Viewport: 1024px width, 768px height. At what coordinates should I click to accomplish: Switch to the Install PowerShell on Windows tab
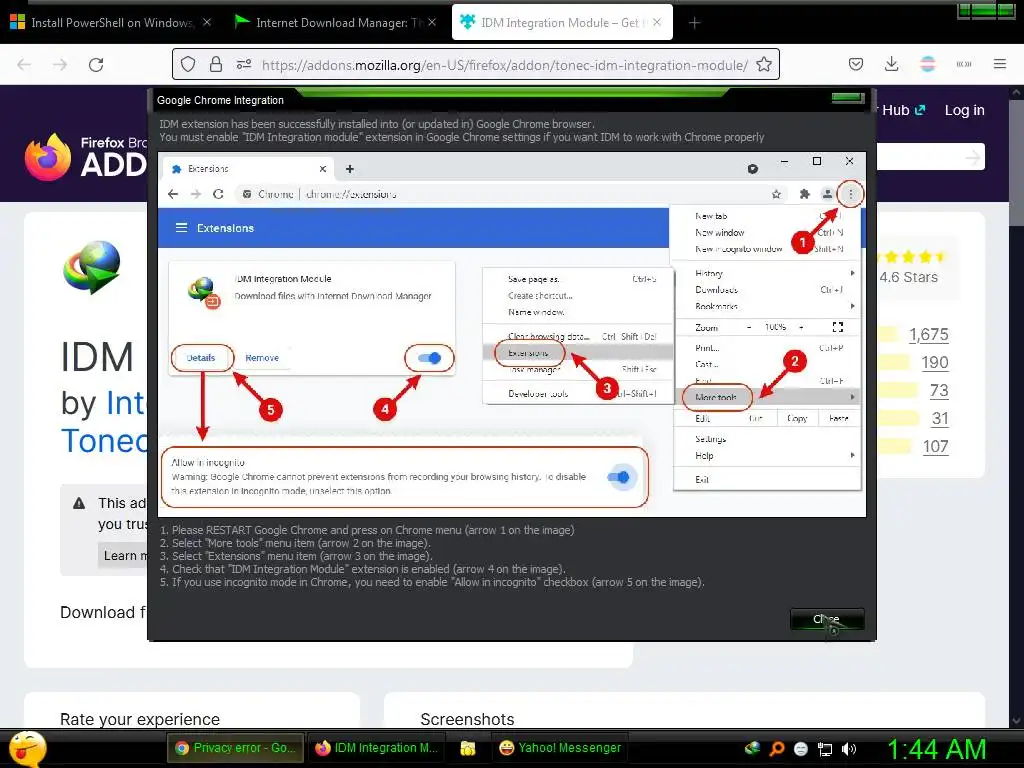pos(111,22)
